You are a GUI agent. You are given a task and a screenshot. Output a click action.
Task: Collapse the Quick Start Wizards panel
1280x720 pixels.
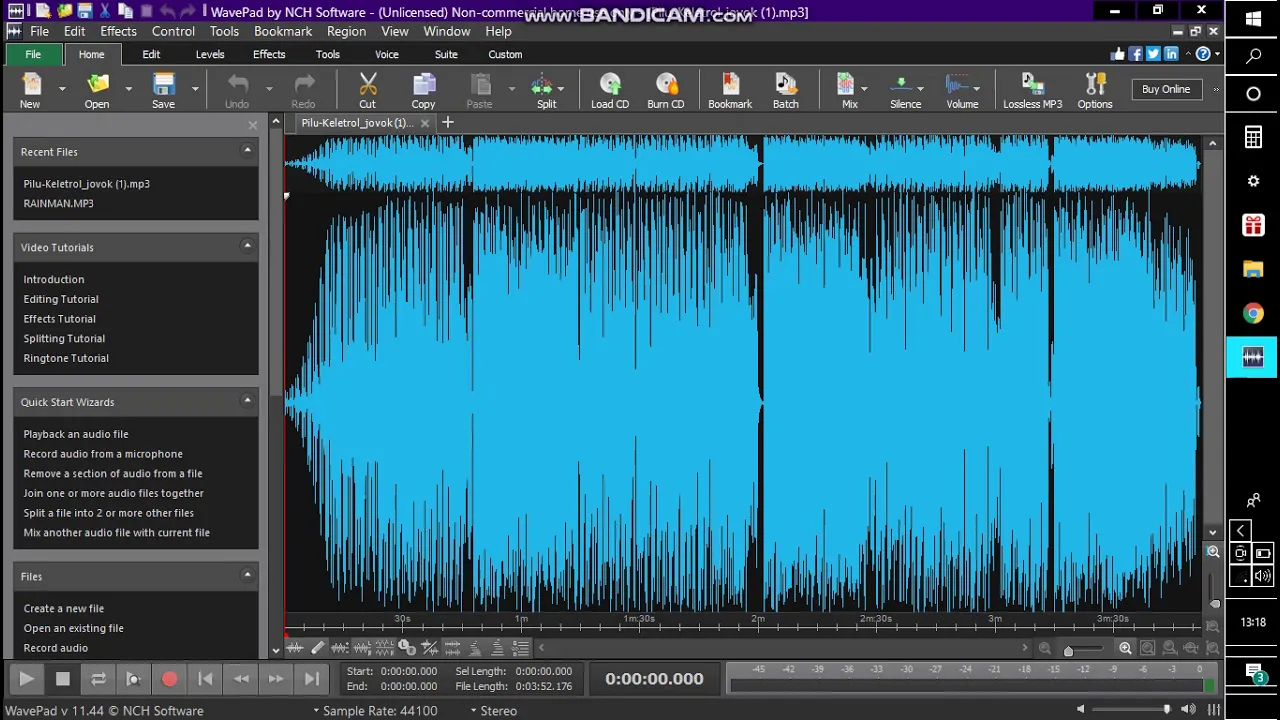click(247, 400)
